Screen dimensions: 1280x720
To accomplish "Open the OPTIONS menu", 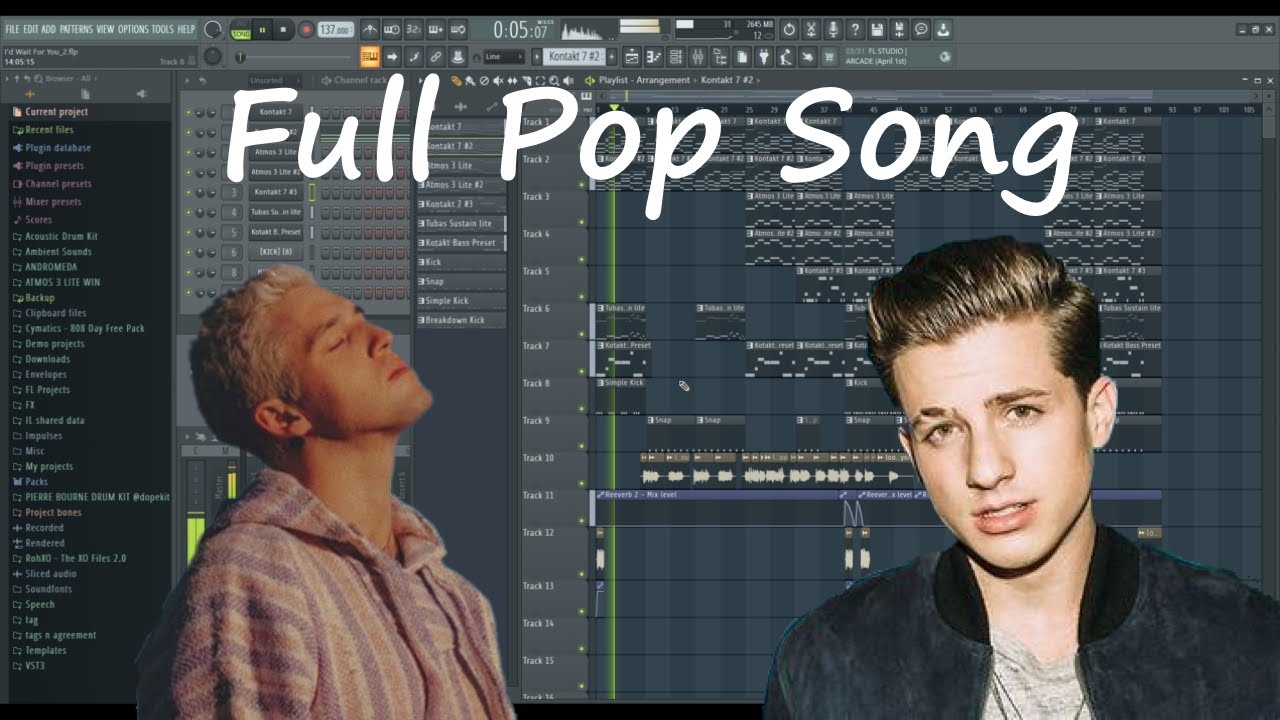I will point(133,29).
